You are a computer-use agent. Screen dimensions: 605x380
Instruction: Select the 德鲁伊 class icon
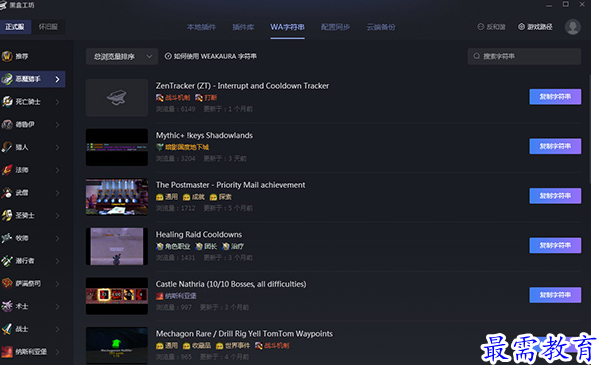7,125
